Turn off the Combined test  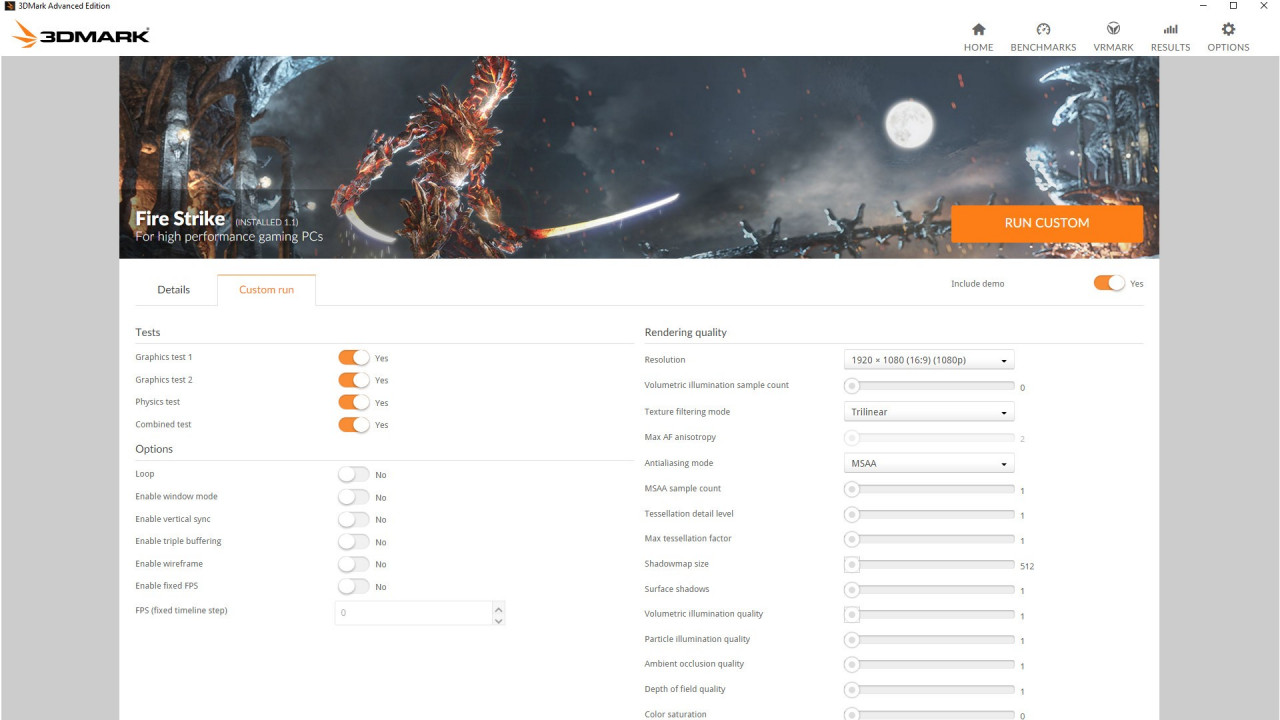pyautogui.click(x=354, y=424)
